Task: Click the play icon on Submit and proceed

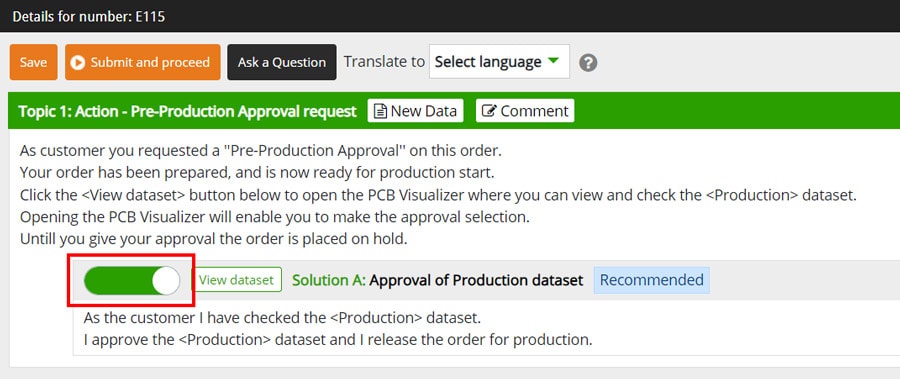Action: 78,63
